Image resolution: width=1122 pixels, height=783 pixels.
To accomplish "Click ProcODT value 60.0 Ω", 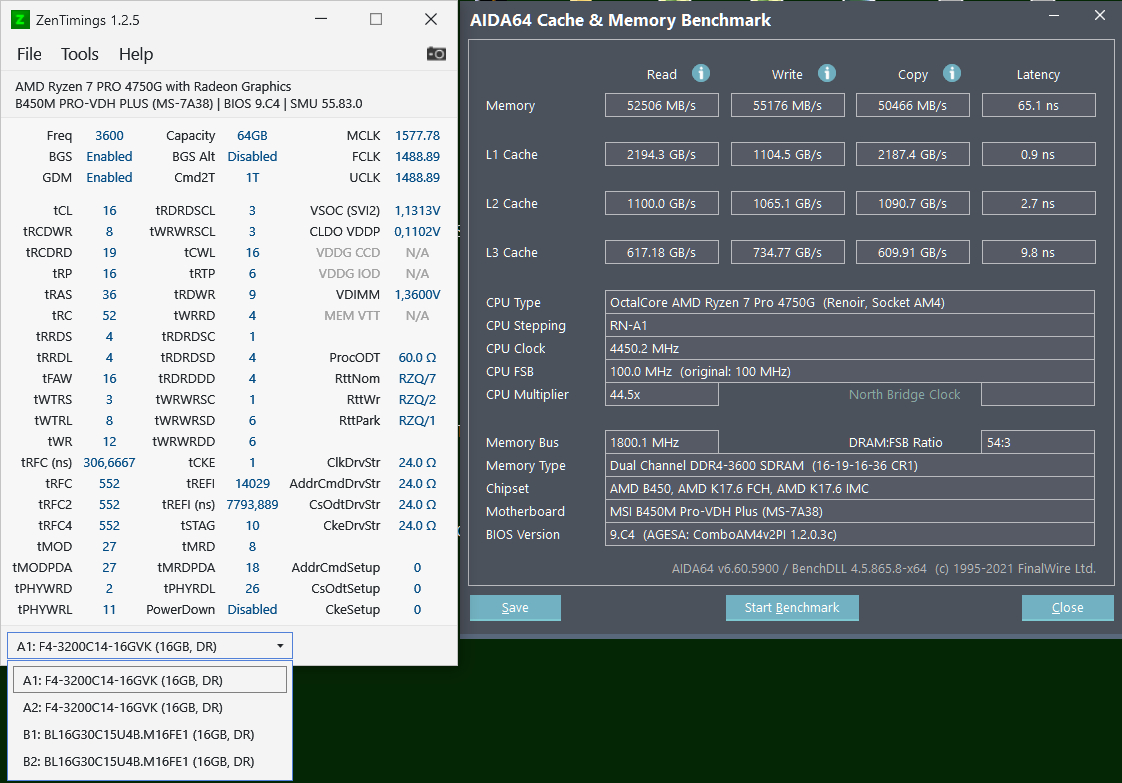I will click(418, 357).
